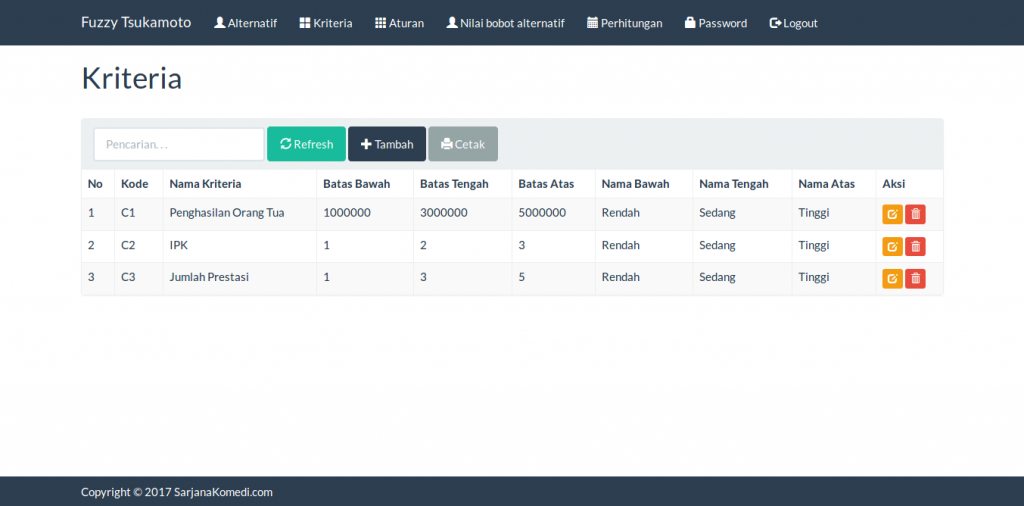Delete the IPK criteria row

[915, 246]
